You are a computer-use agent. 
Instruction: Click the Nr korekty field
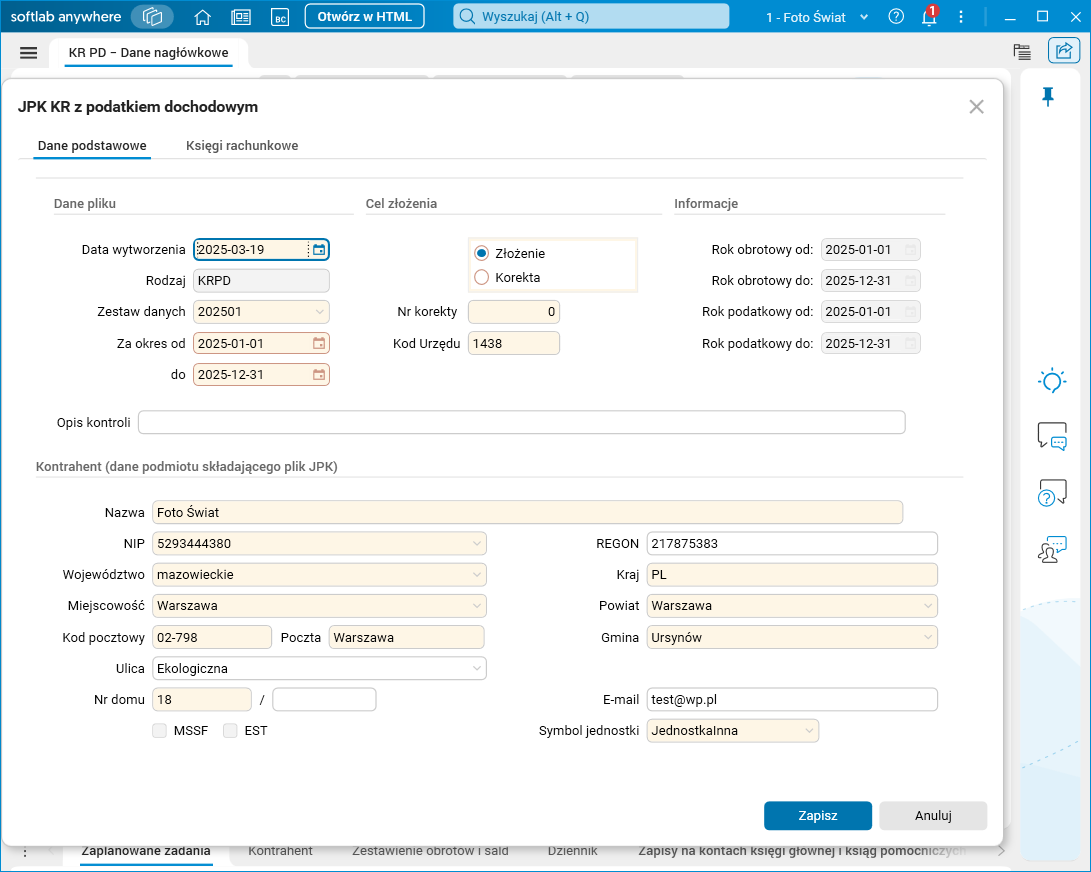coord(513,312)
